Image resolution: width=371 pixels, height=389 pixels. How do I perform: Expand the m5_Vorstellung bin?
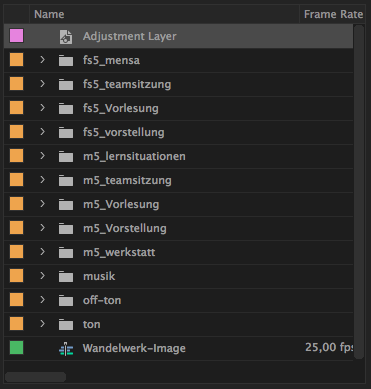(x=42, y=228)
